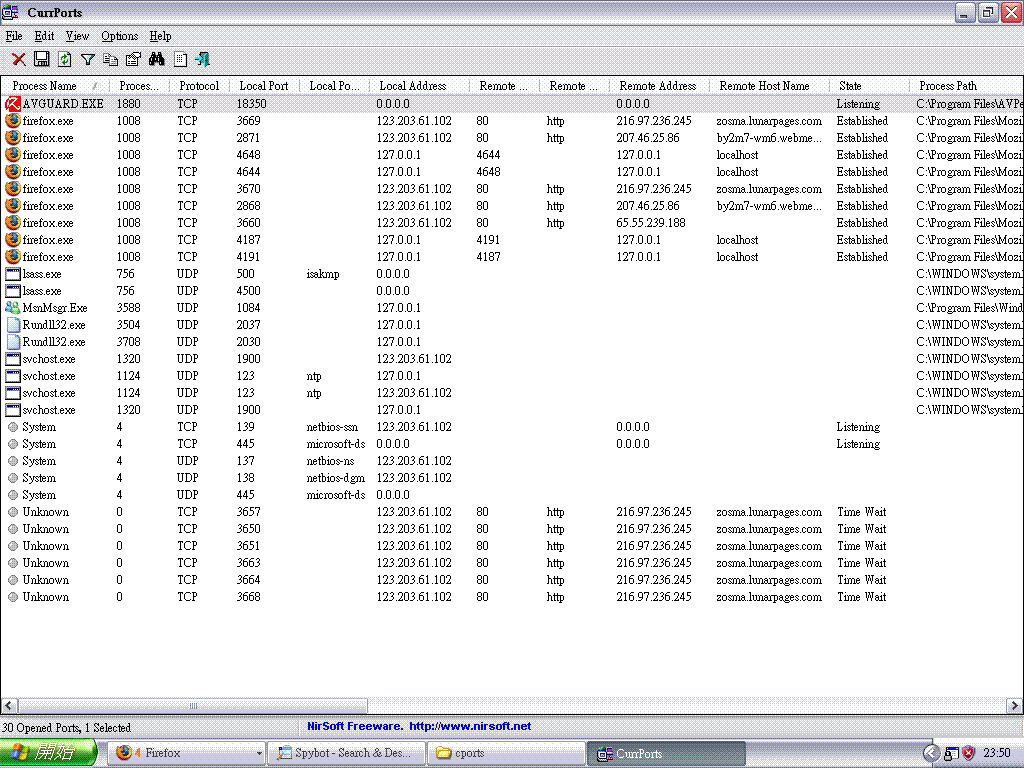Open Find using the binoculars icon
The image size is (1024, 768).
(x=157, y=59)
